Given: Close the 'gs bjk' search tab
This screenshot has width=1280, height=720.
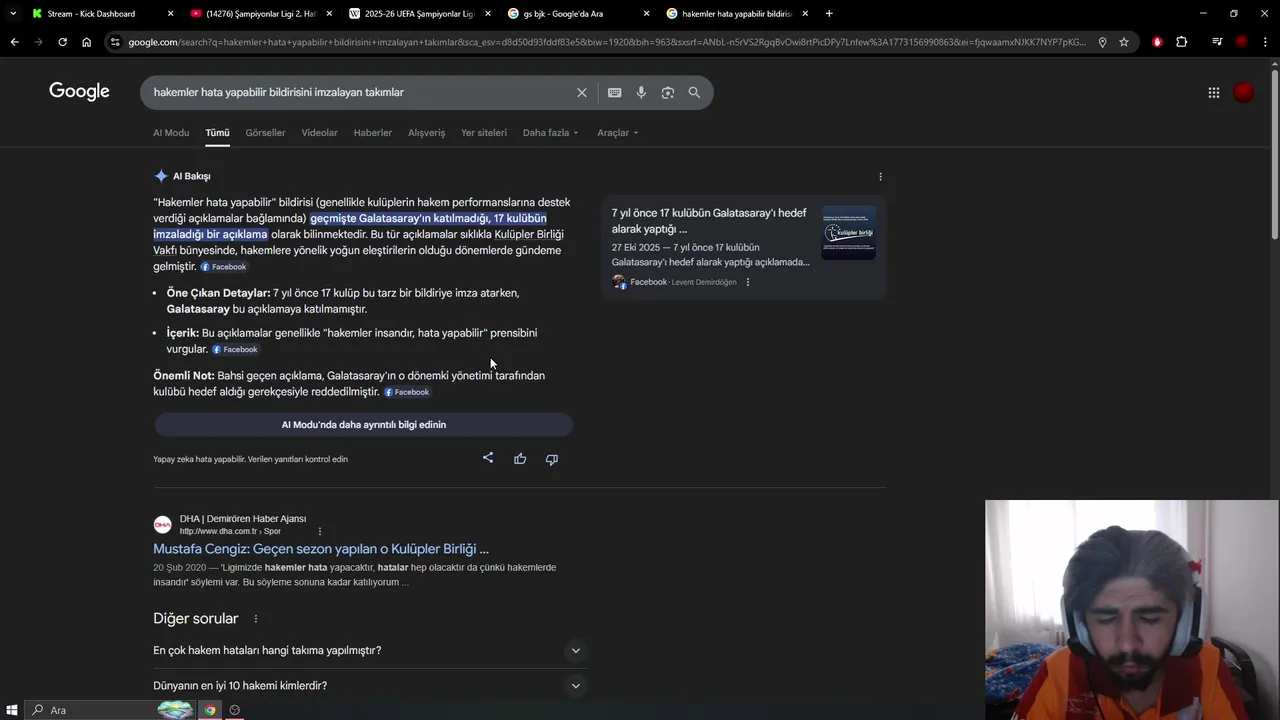Looking at the screenshot, I should 646,13.
